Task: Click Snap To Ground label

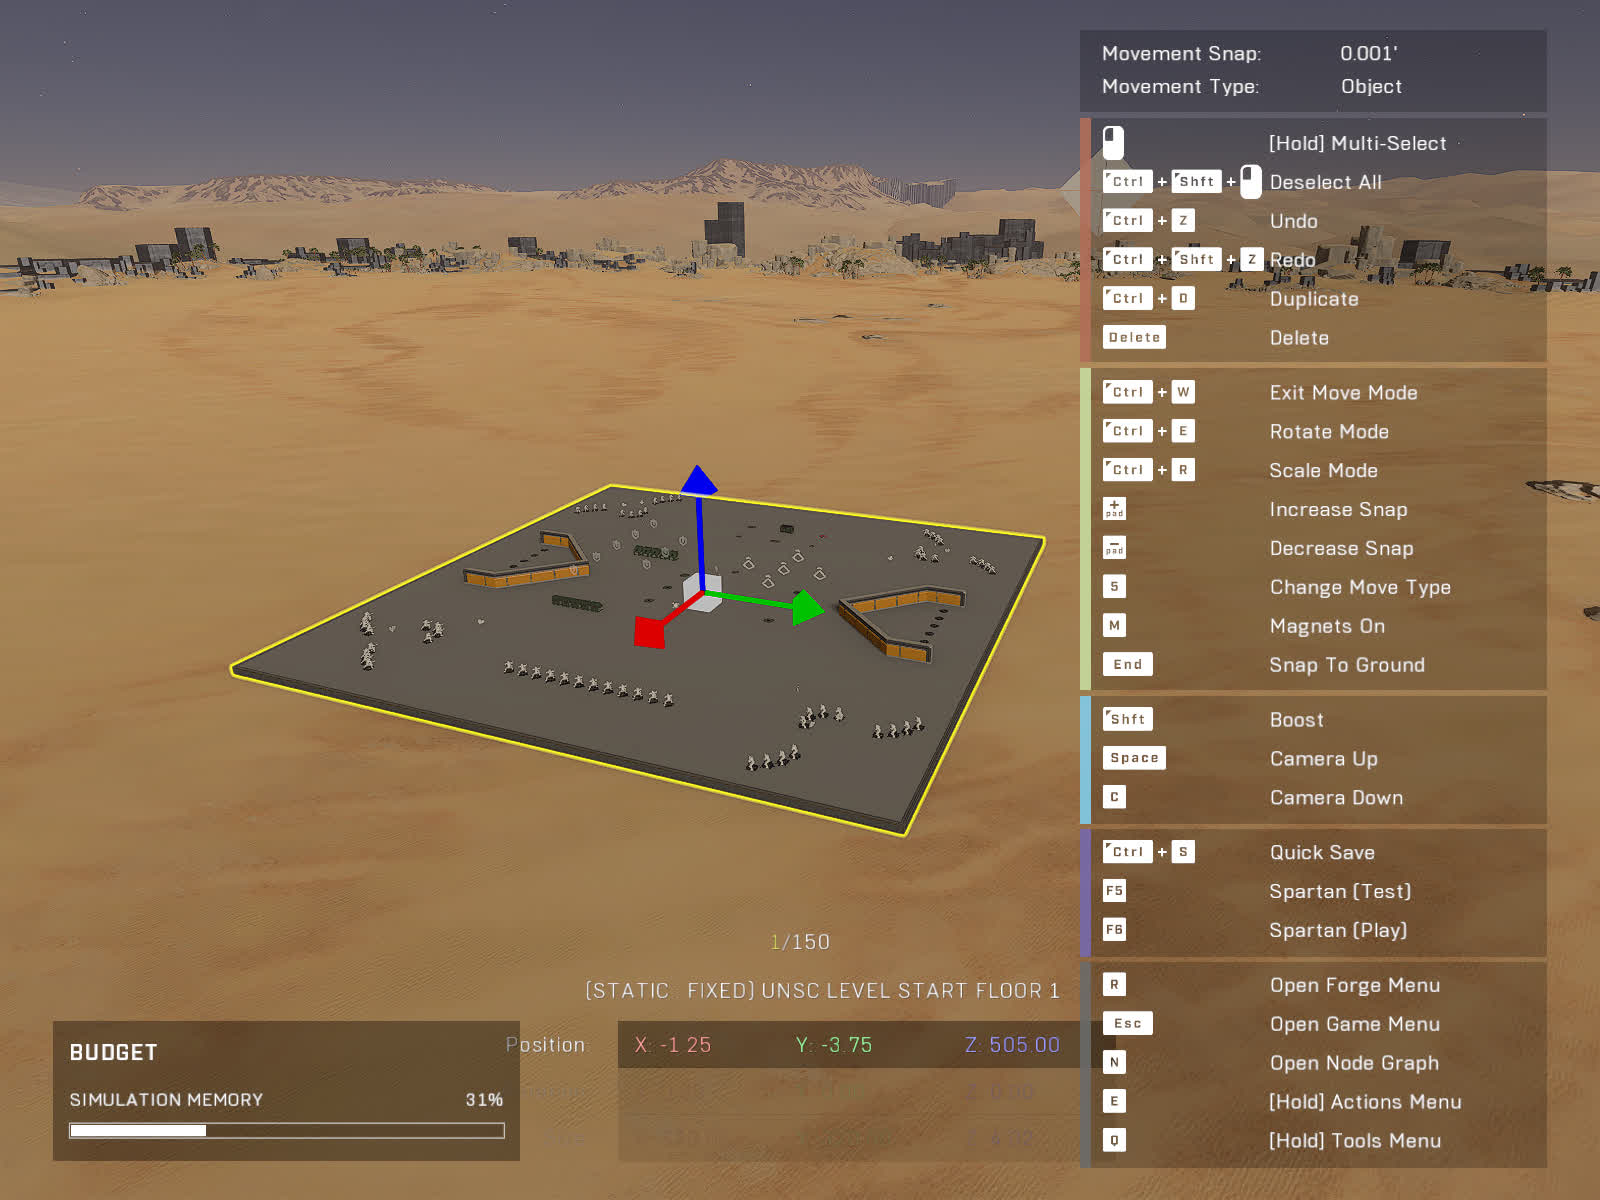Action: 1347,665
